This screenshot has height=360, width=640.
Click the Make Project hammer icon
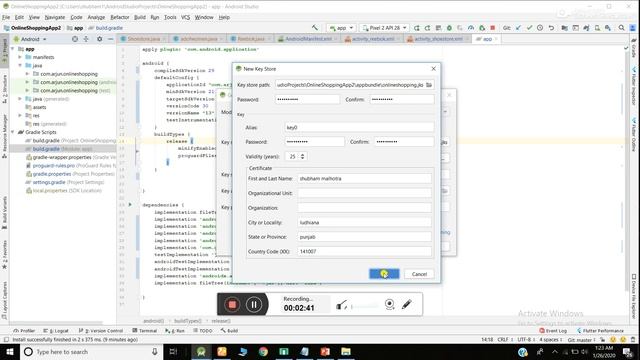click(315, 28)
